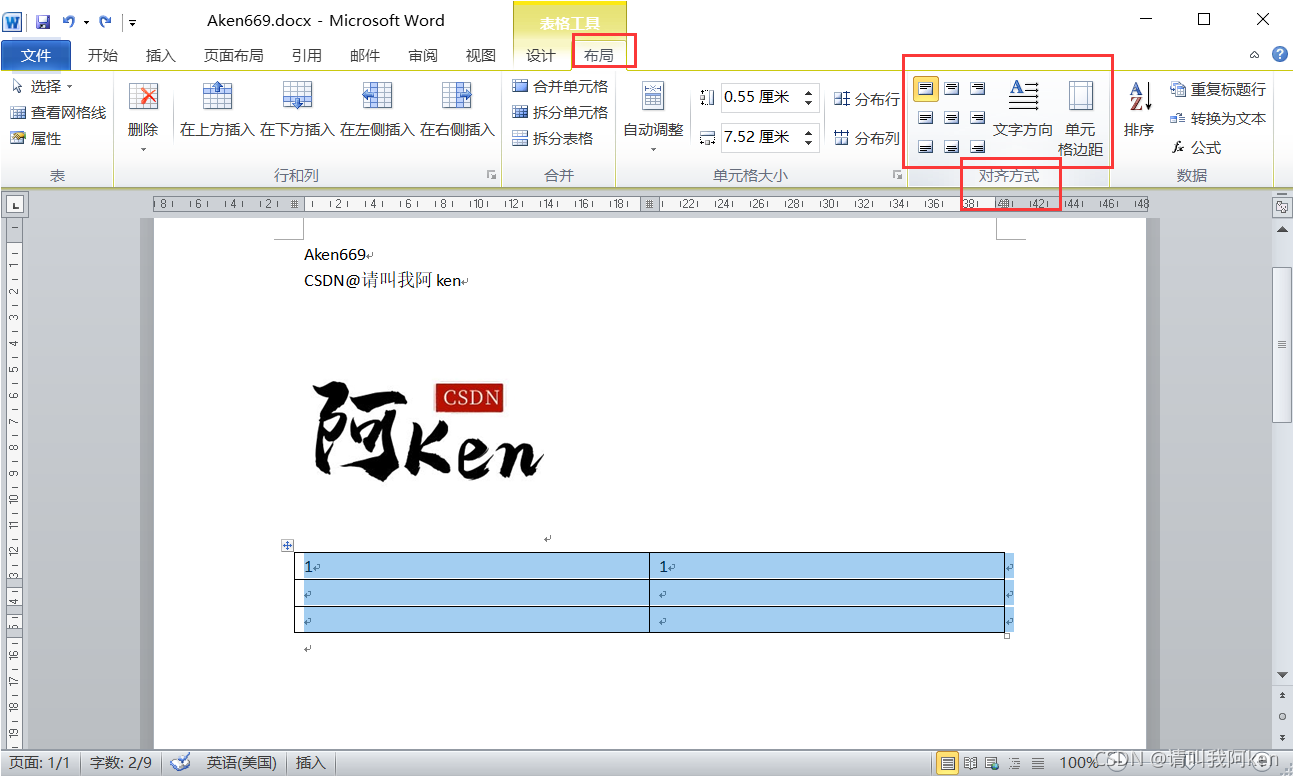Click 分布行 distribute rows
The image size is (1294, 777).
coord(867,99)
